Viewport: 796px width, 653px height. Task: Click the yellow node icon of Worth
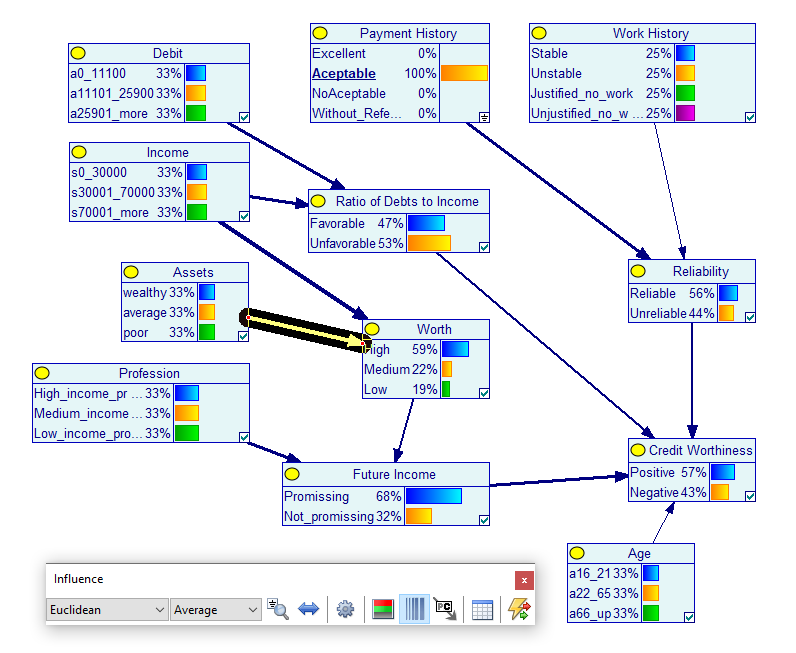(x=372, y=329)
